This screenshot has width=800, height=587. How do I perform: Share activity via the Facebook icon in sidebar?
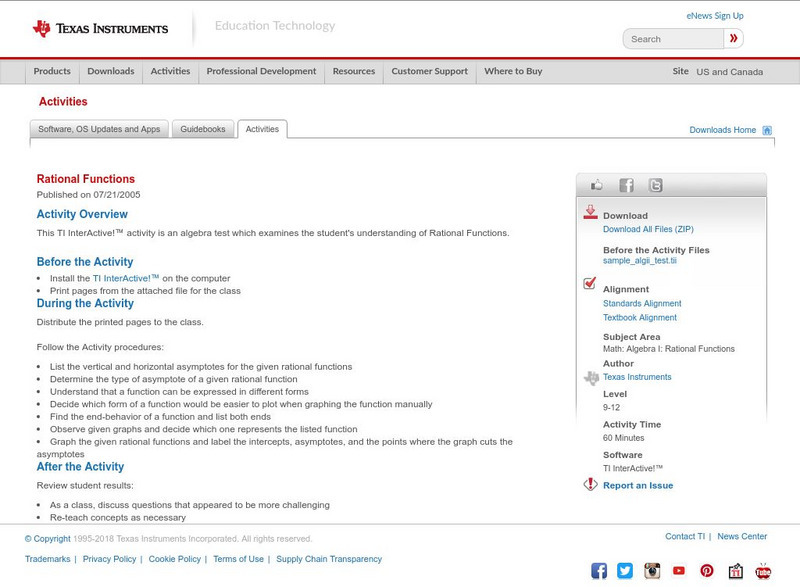tap(626, 185)
